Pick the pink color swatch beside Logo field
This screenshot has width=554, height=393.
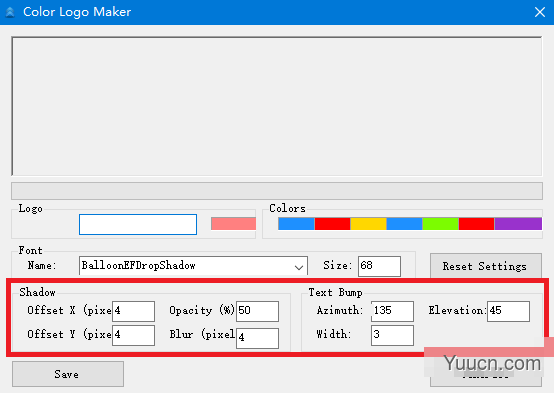(233, 224)
